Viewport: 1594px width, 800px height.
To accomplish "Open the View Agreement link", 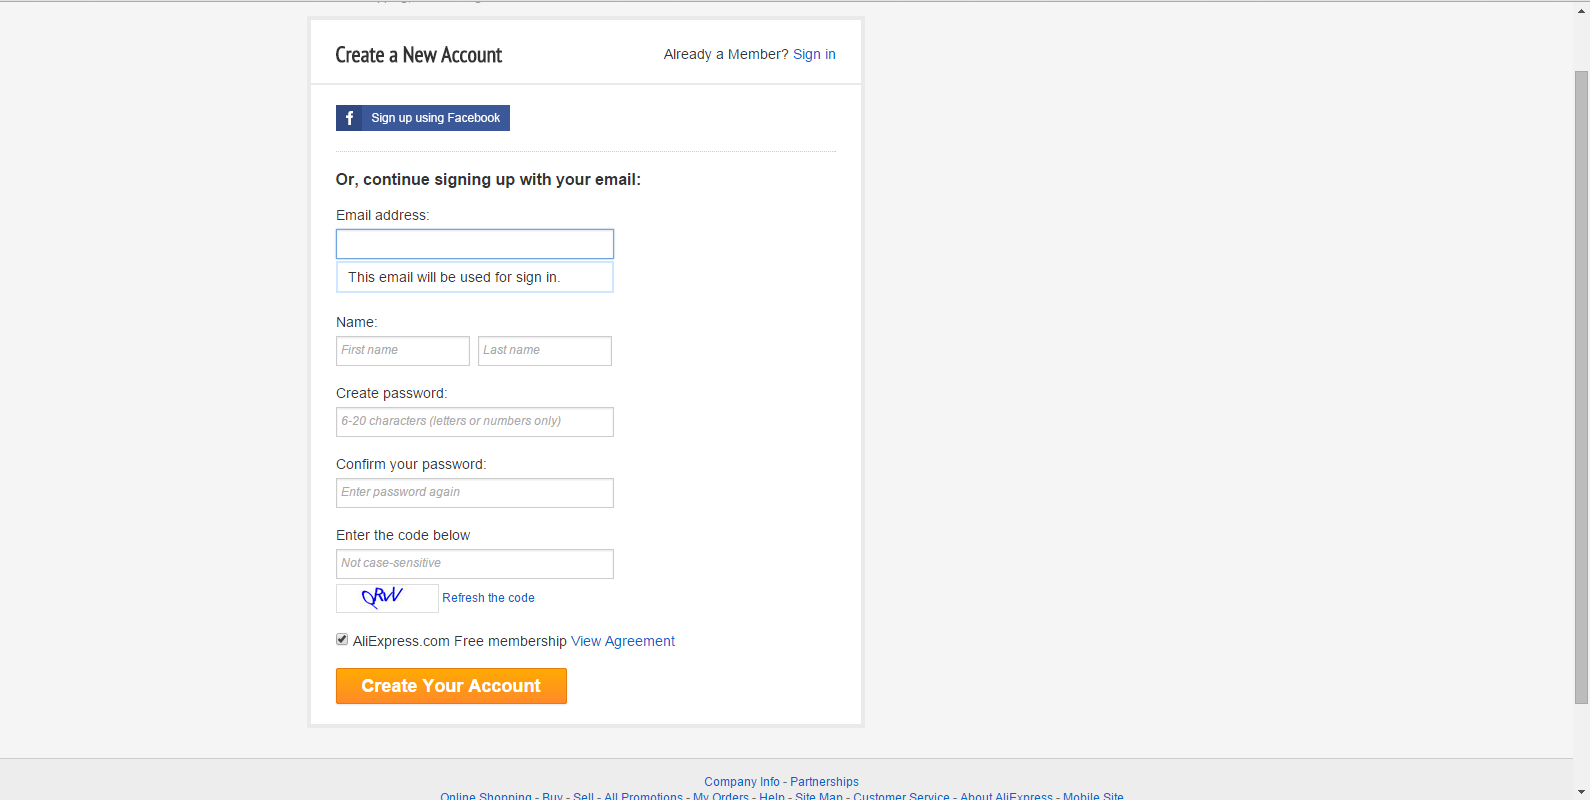I will click(622, 641).
